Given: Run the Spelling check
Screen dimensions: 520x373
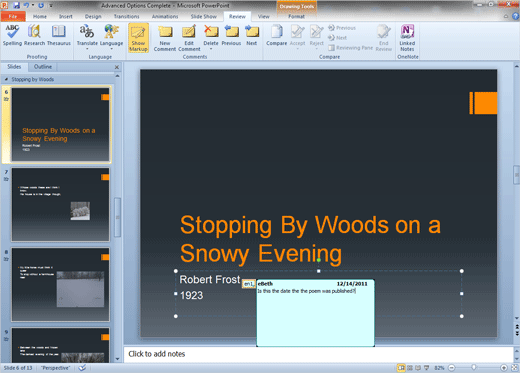Looking at the screenshot, I should click(x=12, y=35).
